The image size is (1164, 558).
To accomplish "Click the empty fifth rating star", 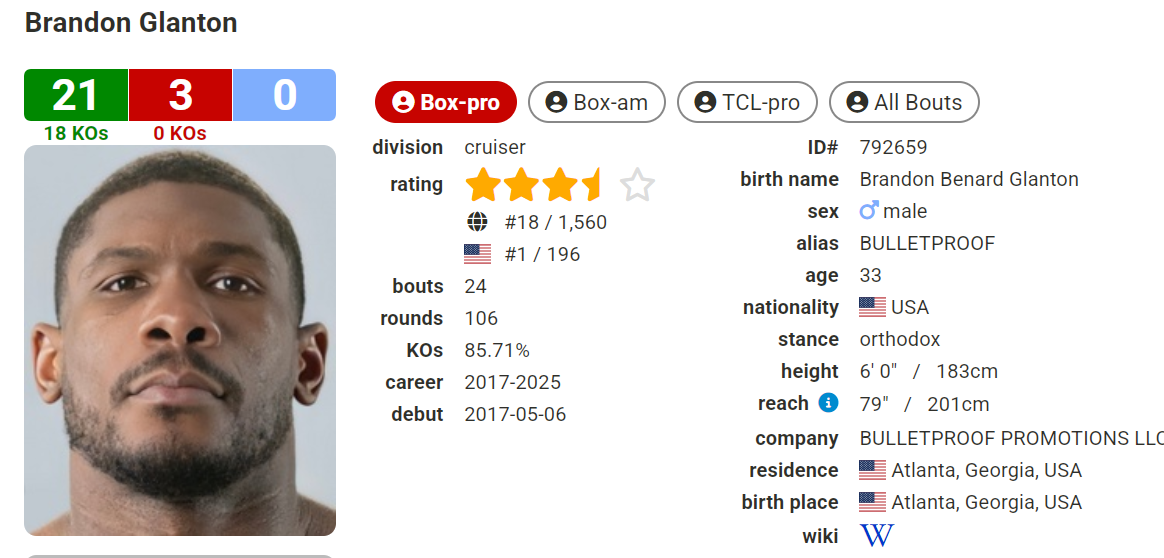I will (637, 185).
